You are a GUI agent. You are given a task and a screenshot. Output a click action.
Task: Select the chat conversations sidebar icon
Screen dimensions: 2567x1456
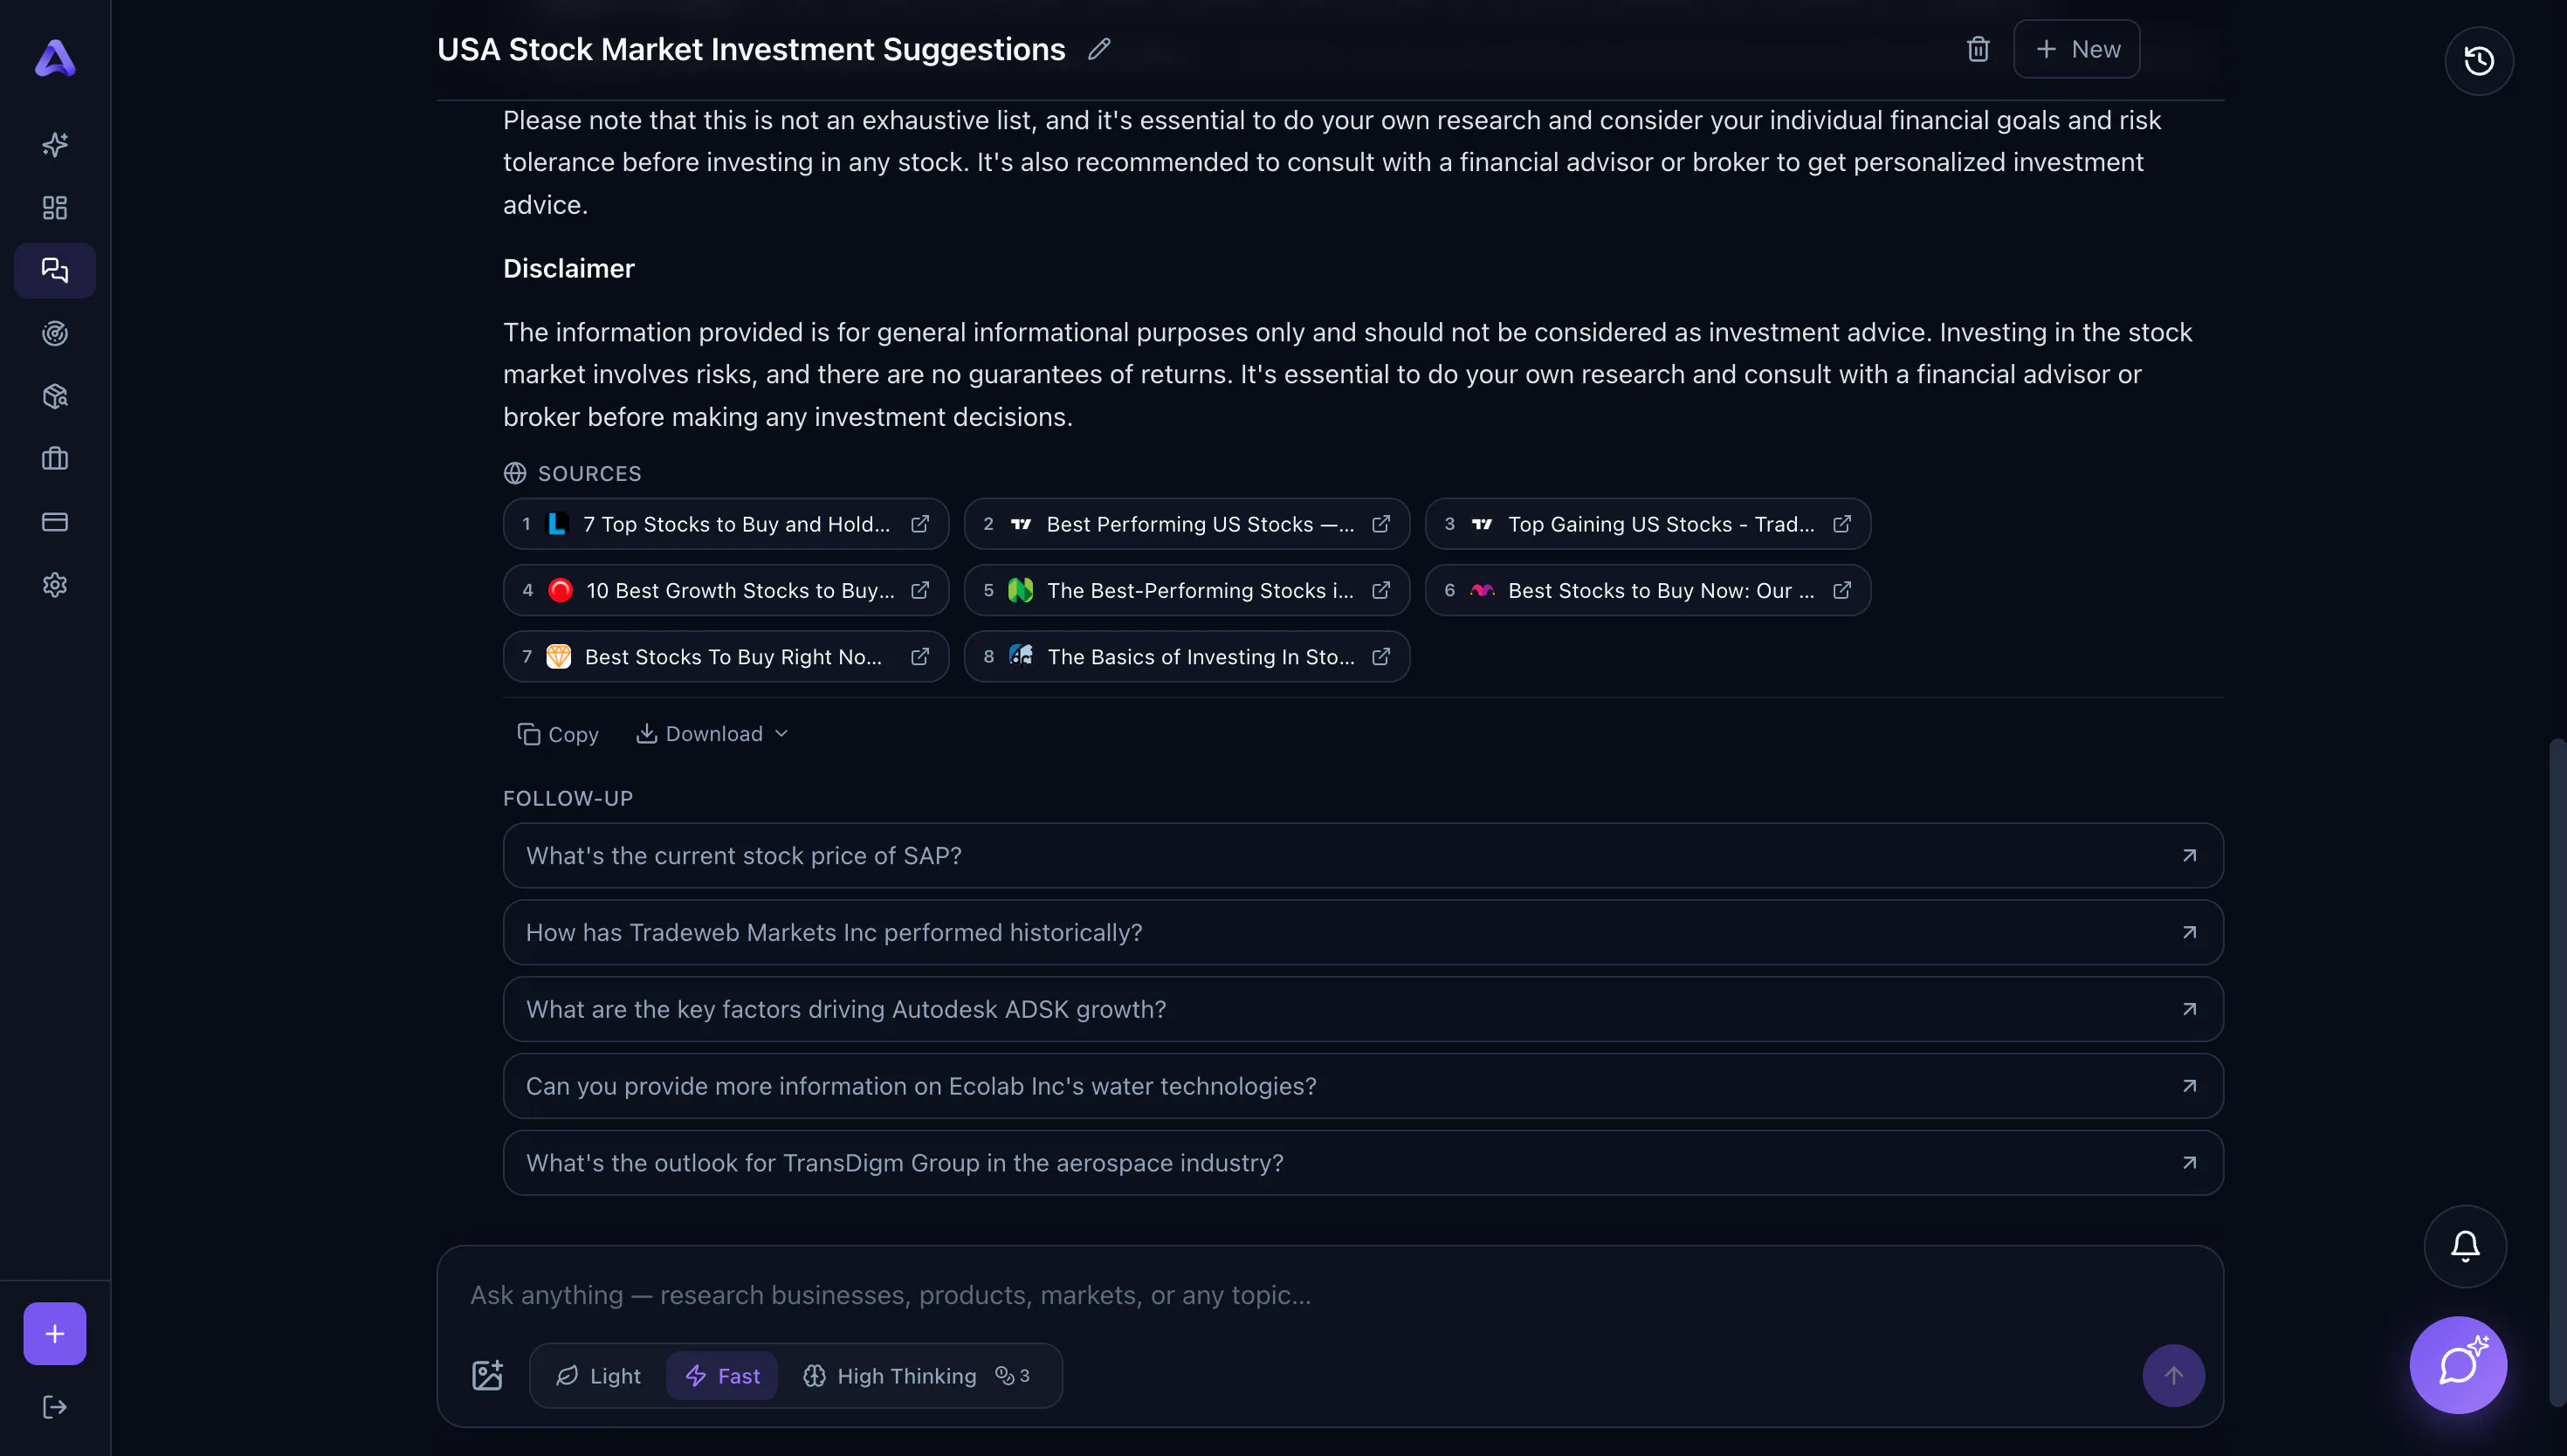[x=55, y=270]
